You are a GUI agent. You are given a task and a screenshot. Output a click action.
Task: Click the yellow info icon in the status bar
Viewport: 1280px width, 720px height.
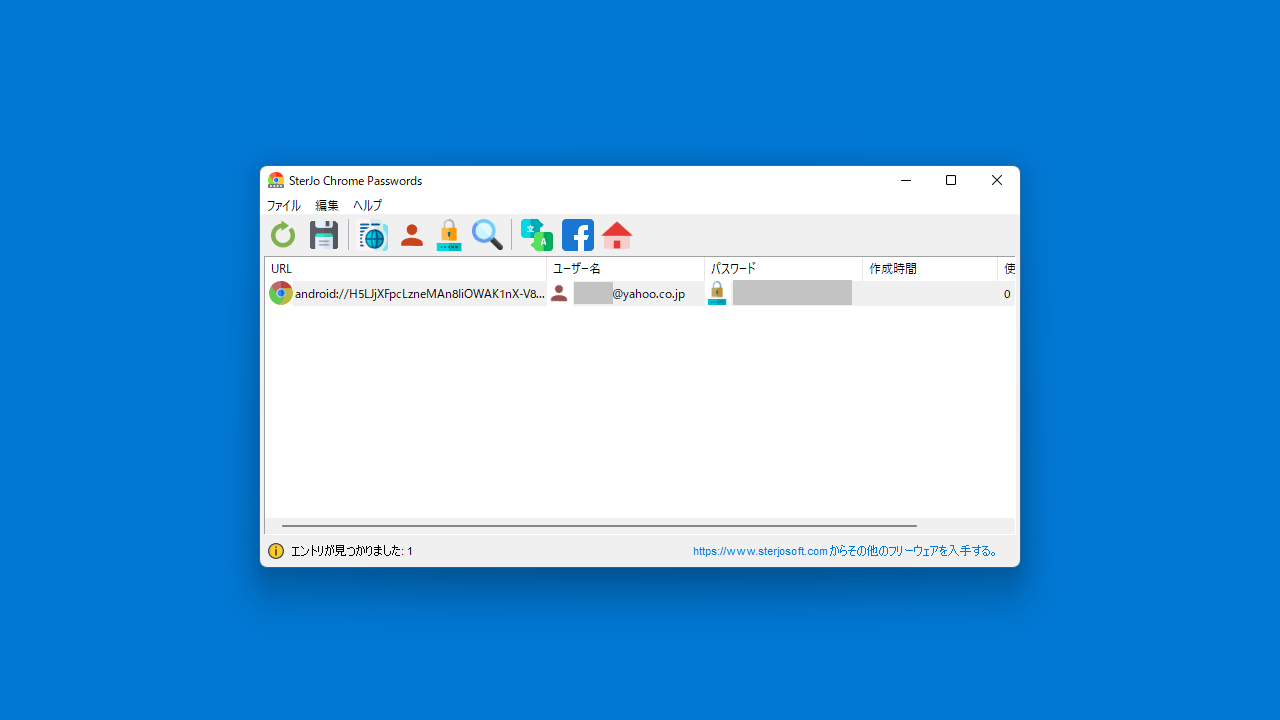pyautogui.click(x=276, y=551)
